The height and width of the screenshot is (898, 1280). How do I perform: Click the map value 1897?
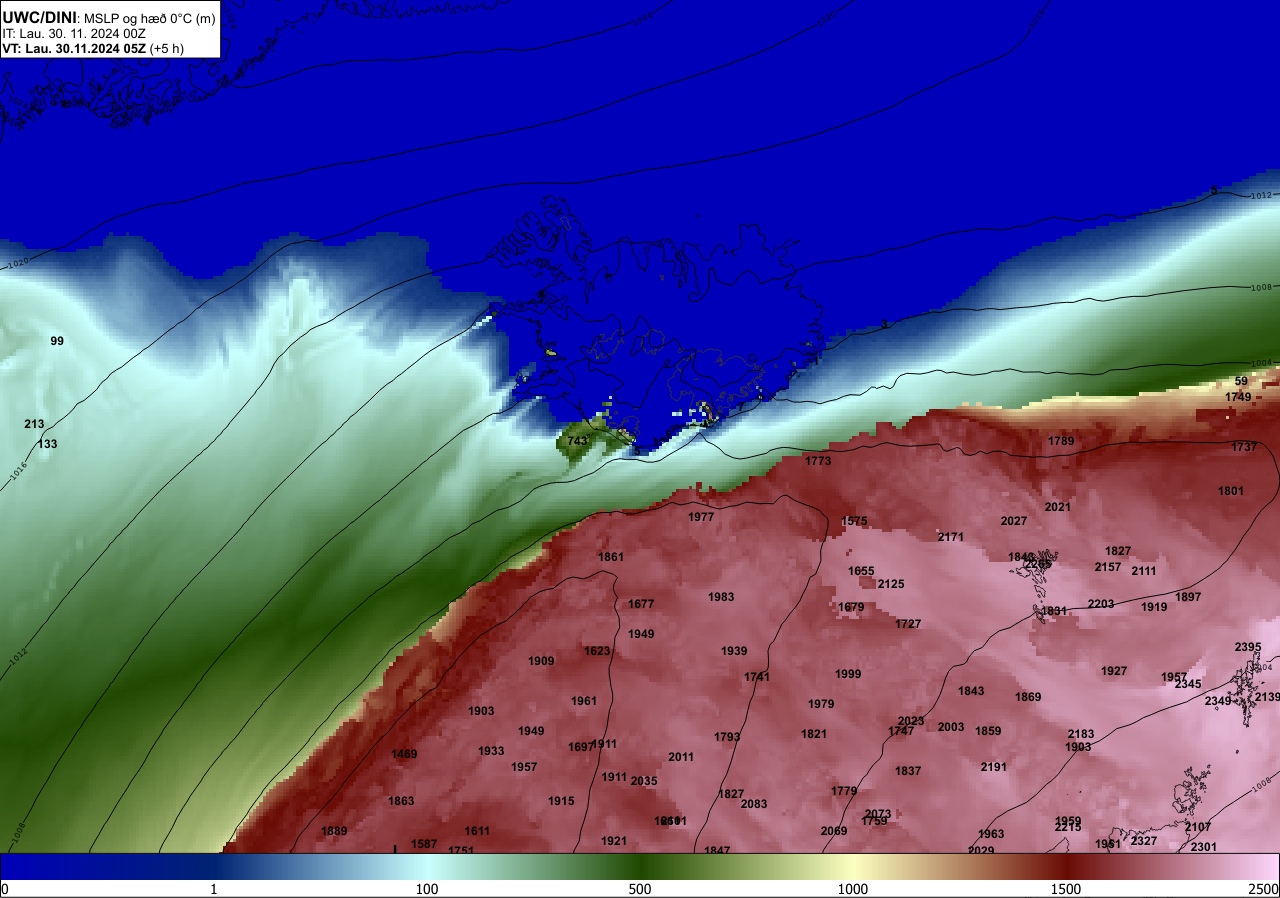pos(1188,597)
